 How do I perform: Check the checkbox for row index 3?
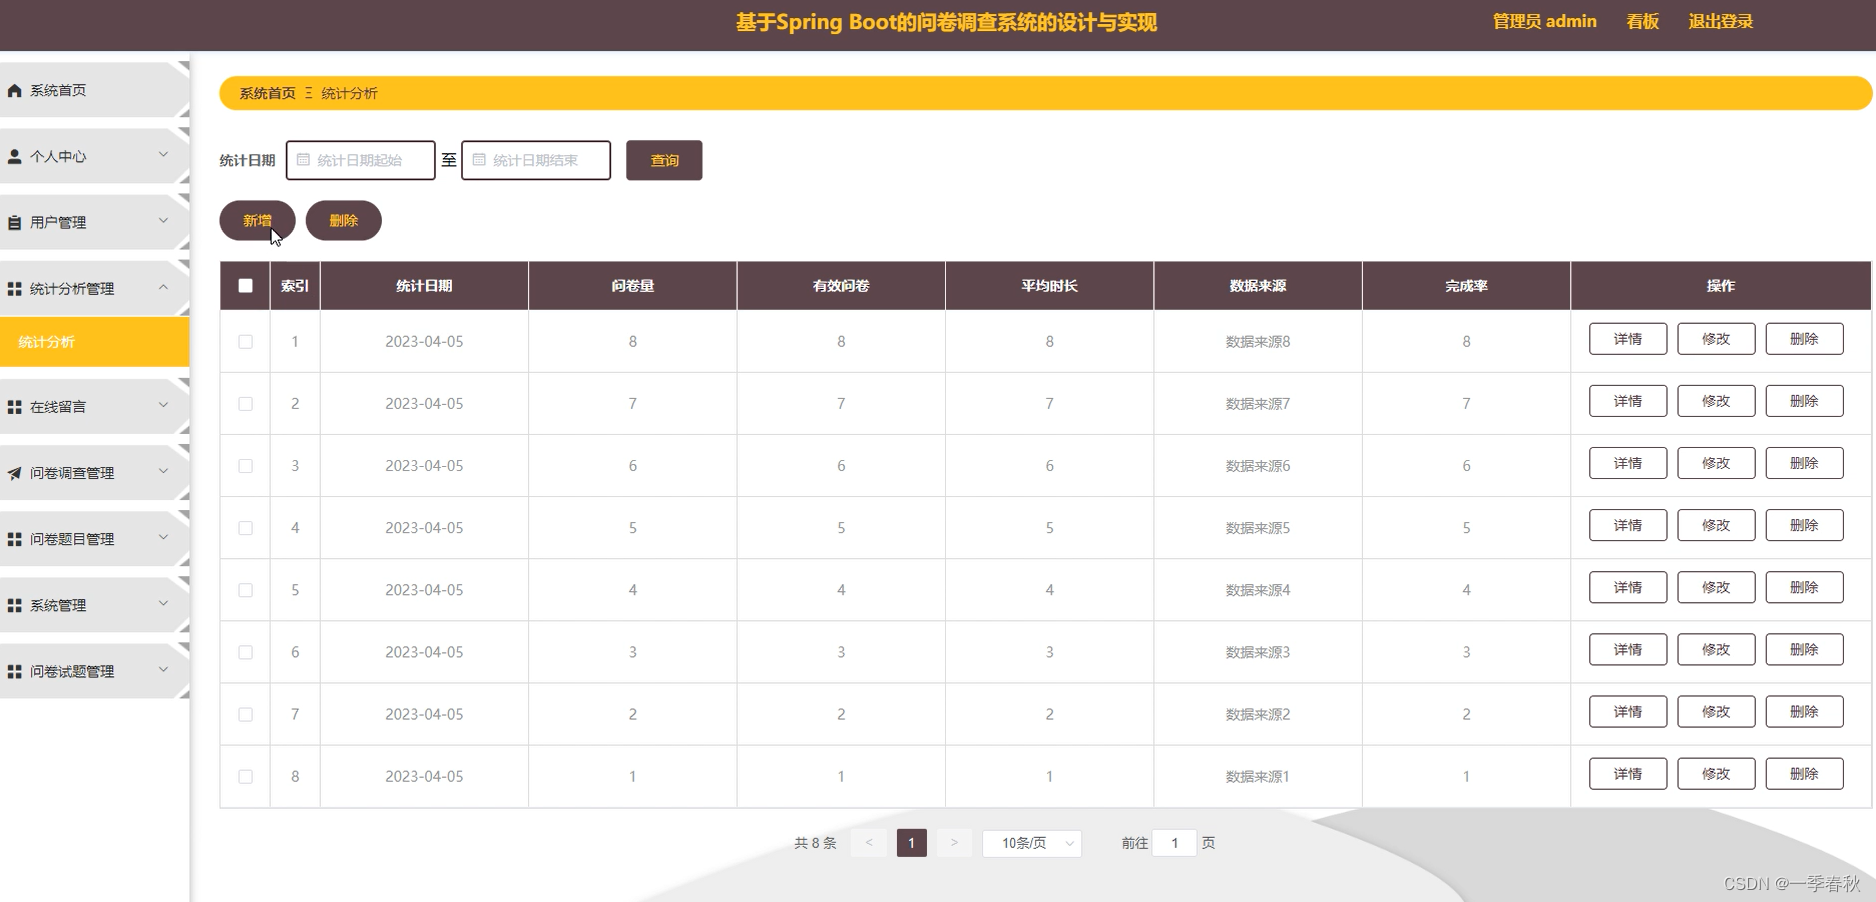pos(245,466)
